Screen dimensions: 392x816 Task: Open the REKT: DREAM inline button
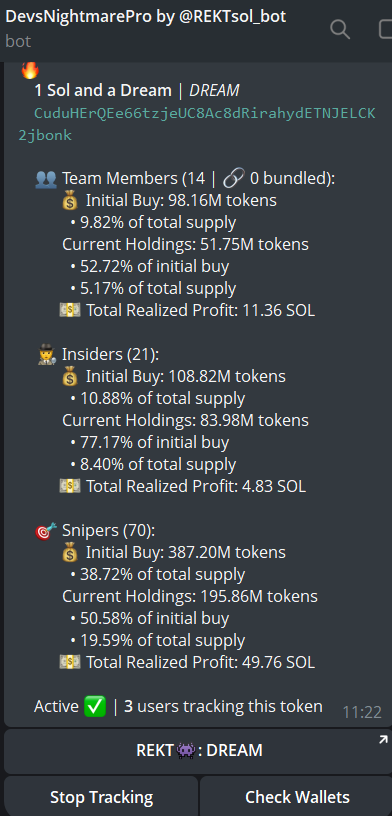[198, 750]
